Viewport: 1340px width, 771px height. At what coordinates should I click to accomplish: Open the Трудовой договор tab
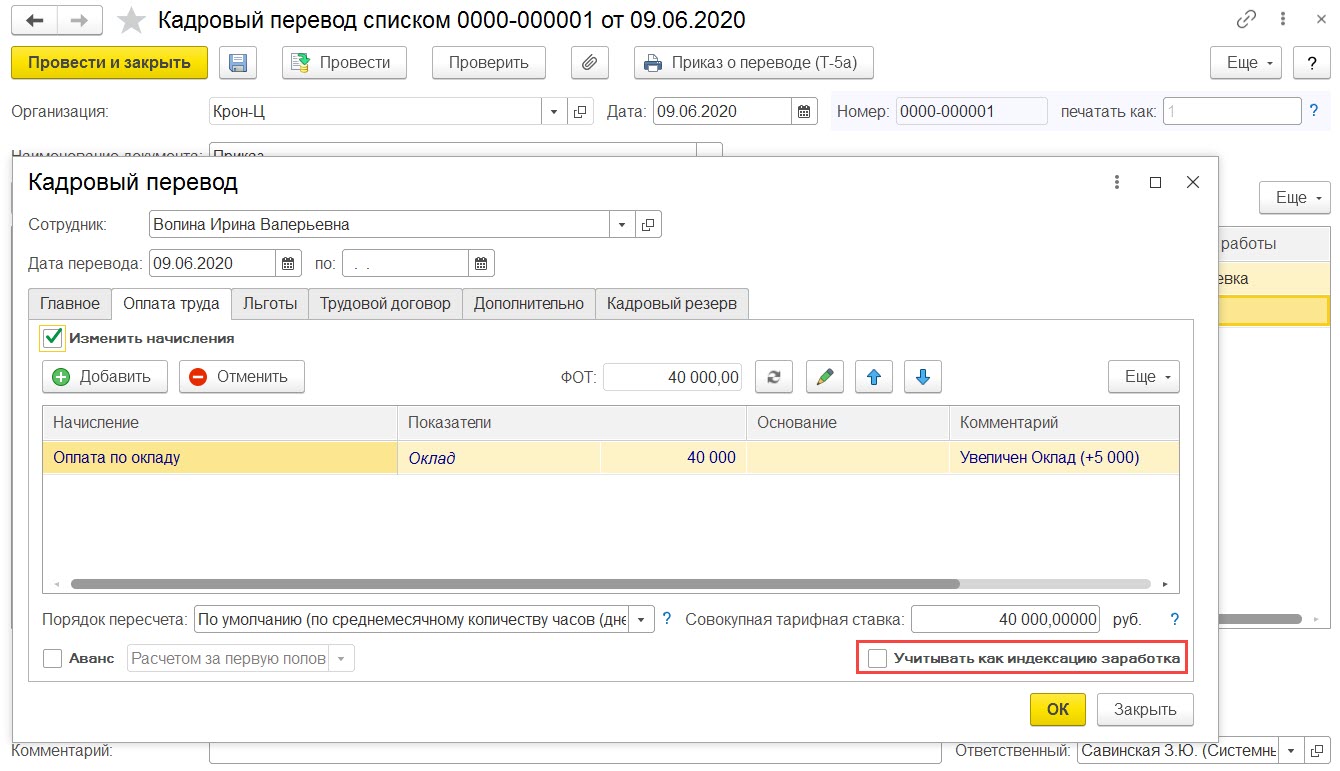385,303
